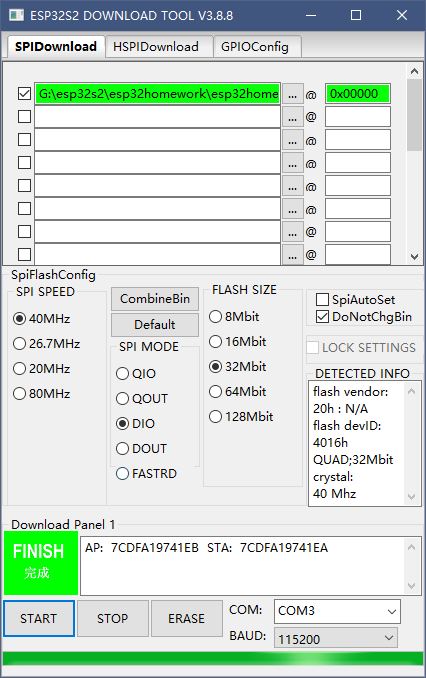Click the seventh row browse button

pos(292,232)
